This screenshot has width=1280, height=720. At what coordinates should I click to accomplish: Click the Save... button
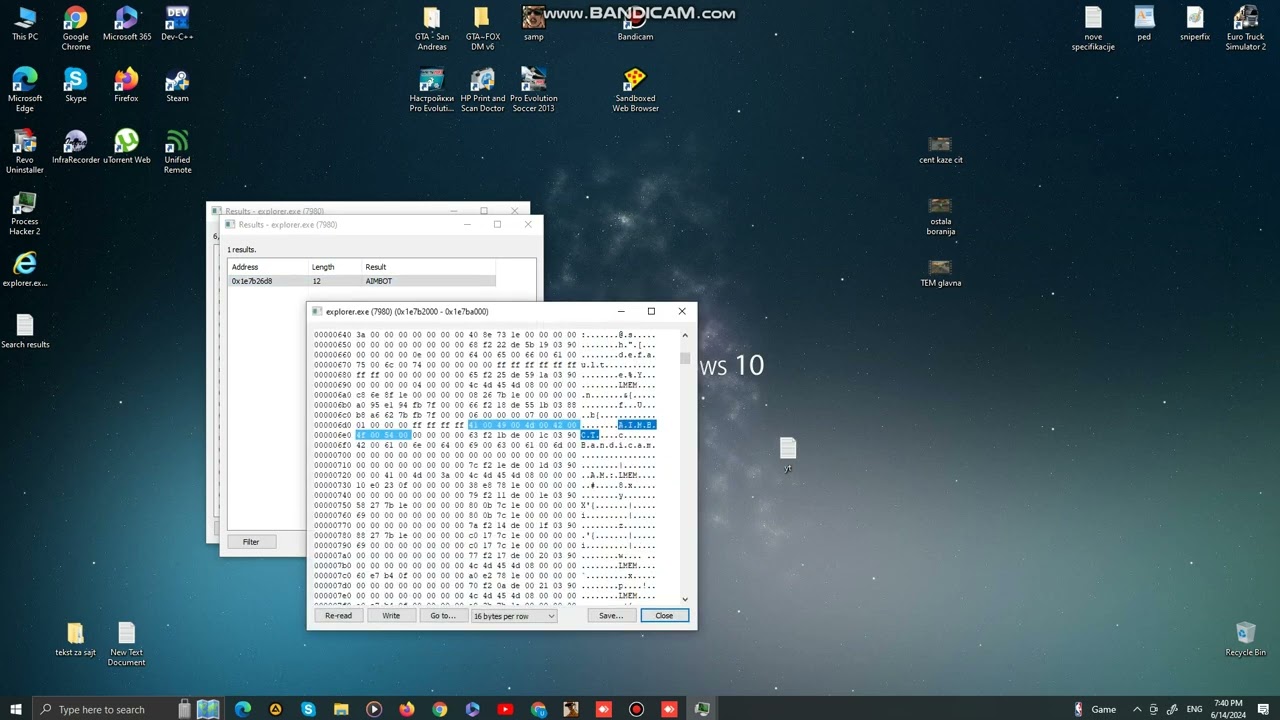[x=611, y=616]
